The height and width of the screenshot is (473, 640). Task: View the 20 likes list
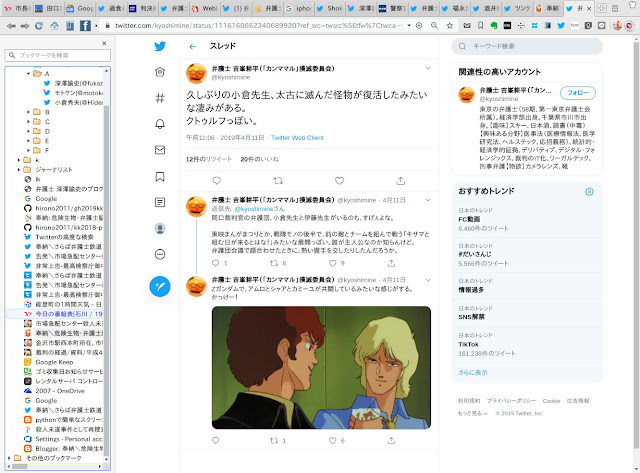tap(260, 159)
